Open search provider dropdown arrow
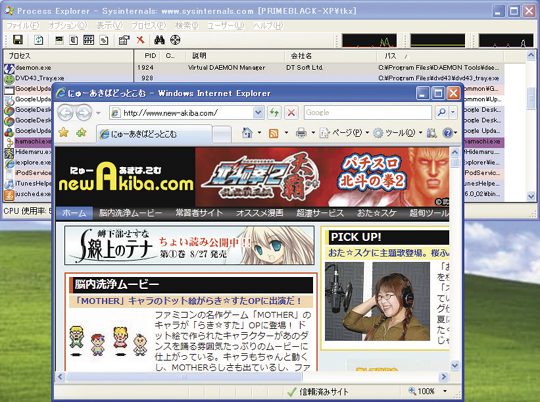 pyautogui.click(x=453, y=112)
